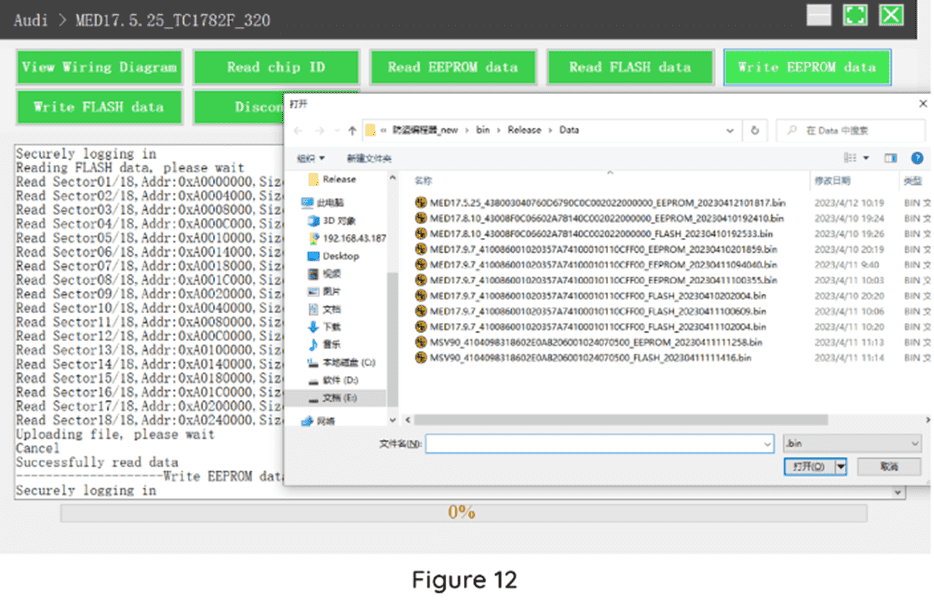Click Read EEPROM data button
The width and height of the screenshot is (934, 601).
click(x=453, y=67)
